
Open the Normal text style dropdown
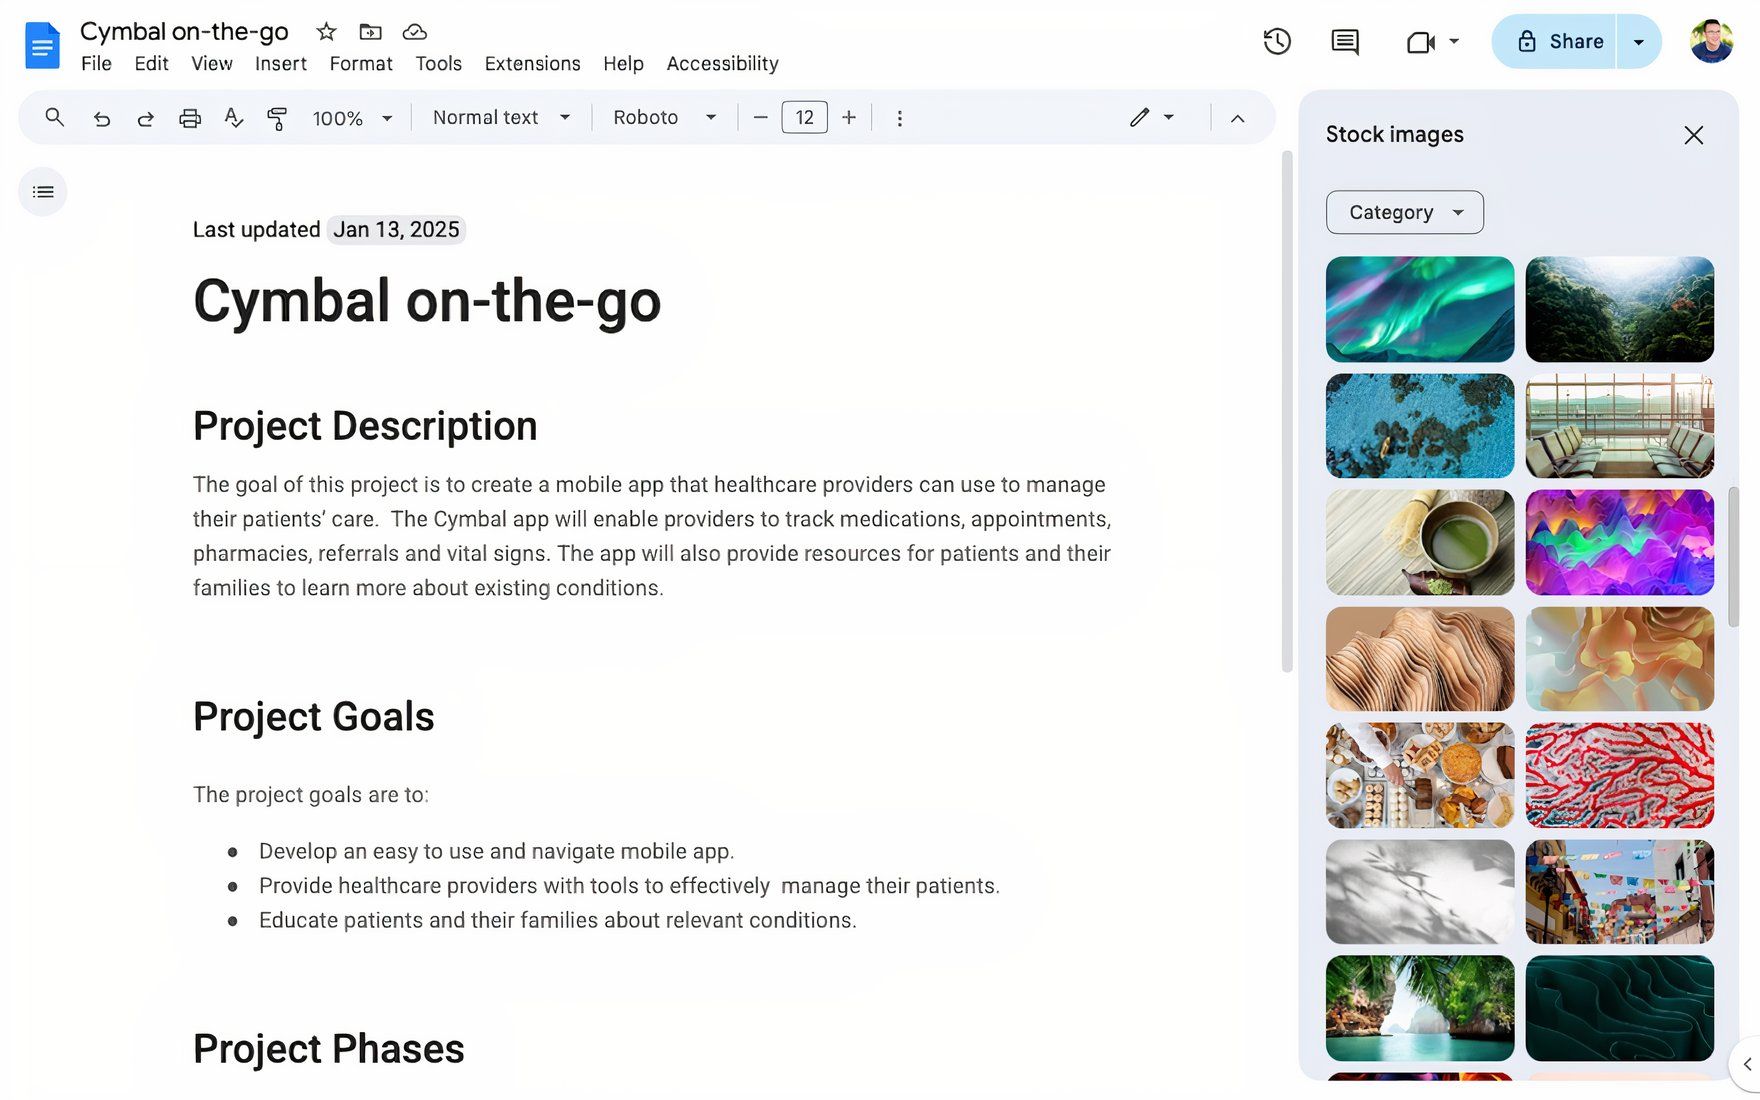pyautogui.click(x=501, y=118)
